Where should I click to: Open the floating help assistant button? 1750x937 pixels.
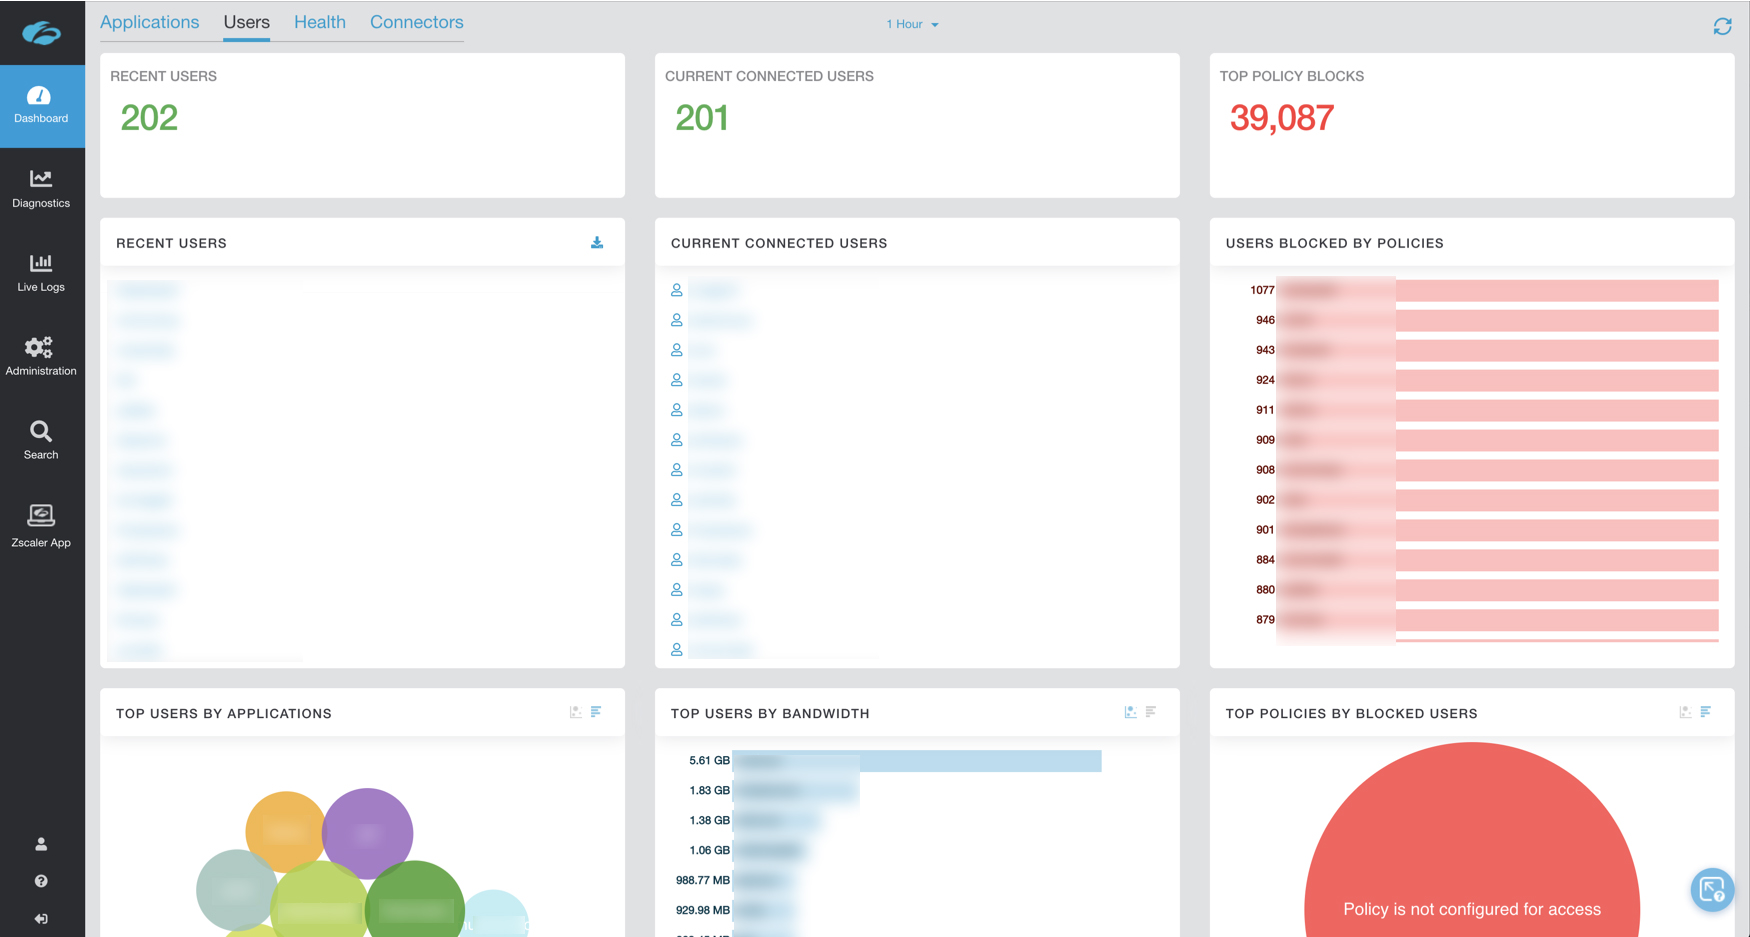(1712, 889)
